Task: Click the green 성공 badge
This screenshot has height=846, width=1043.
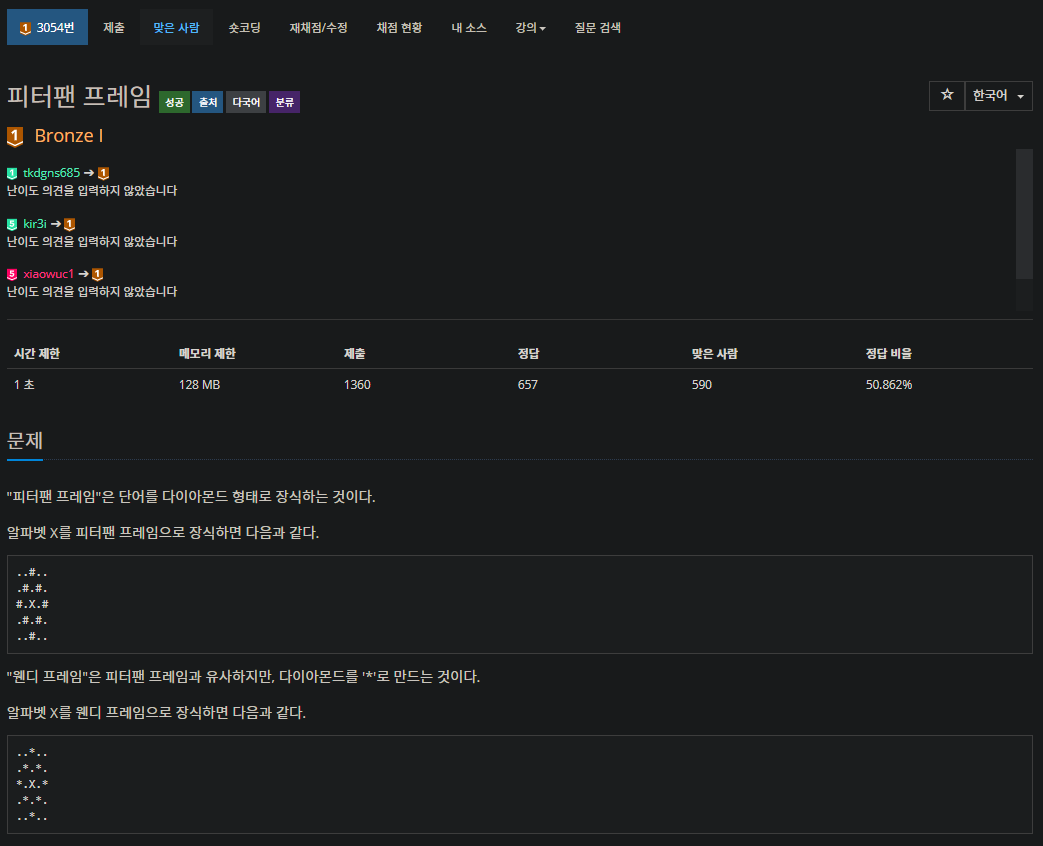Action: [x=174, y=102]
